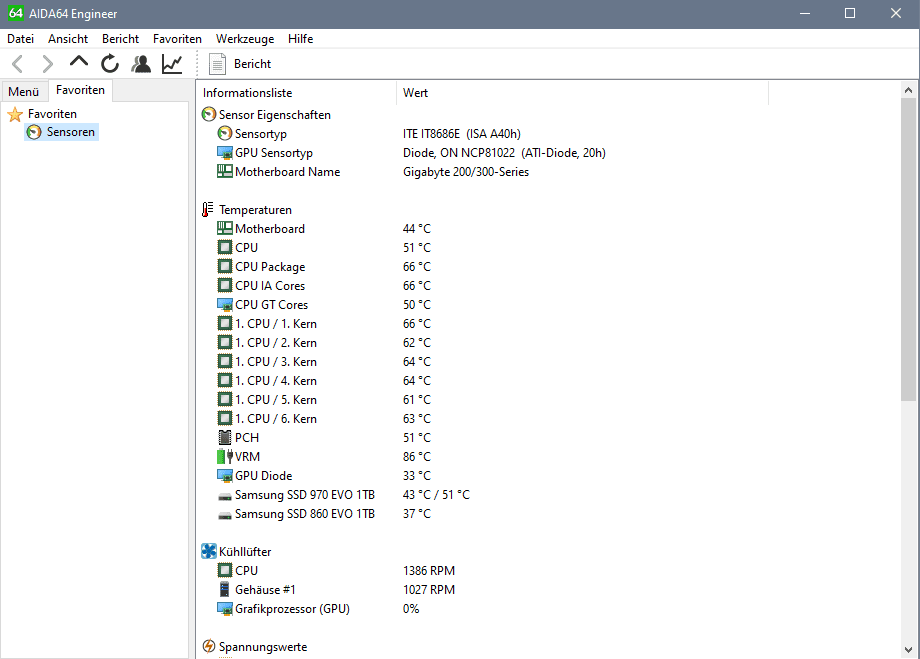Click the GPU Diode card icon
920x659 pixels.
click(x=225, y=475)
